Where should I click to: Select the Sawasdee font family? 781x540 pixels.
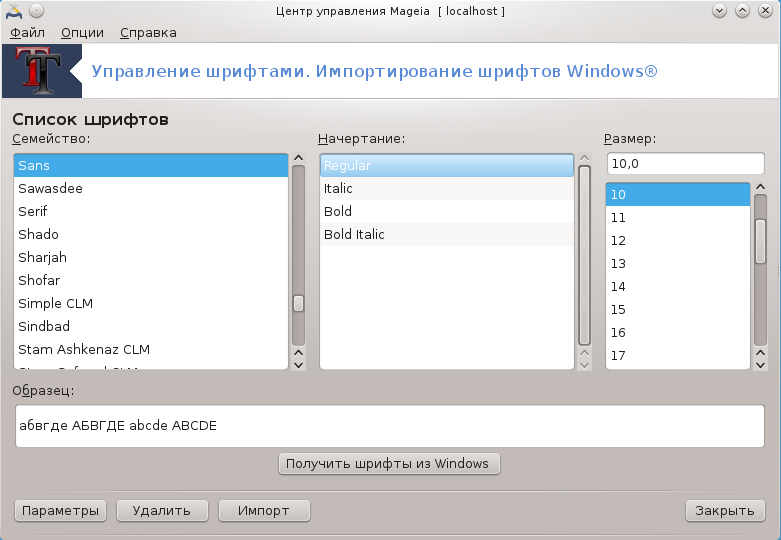pyautogui.click(x=151, y=188)
